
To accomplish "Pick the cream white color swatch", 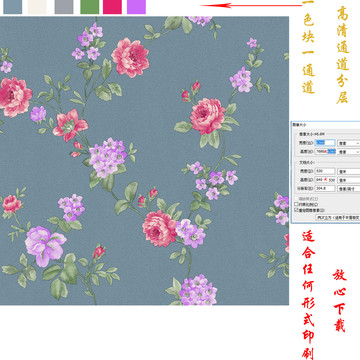I will point(37,7).
